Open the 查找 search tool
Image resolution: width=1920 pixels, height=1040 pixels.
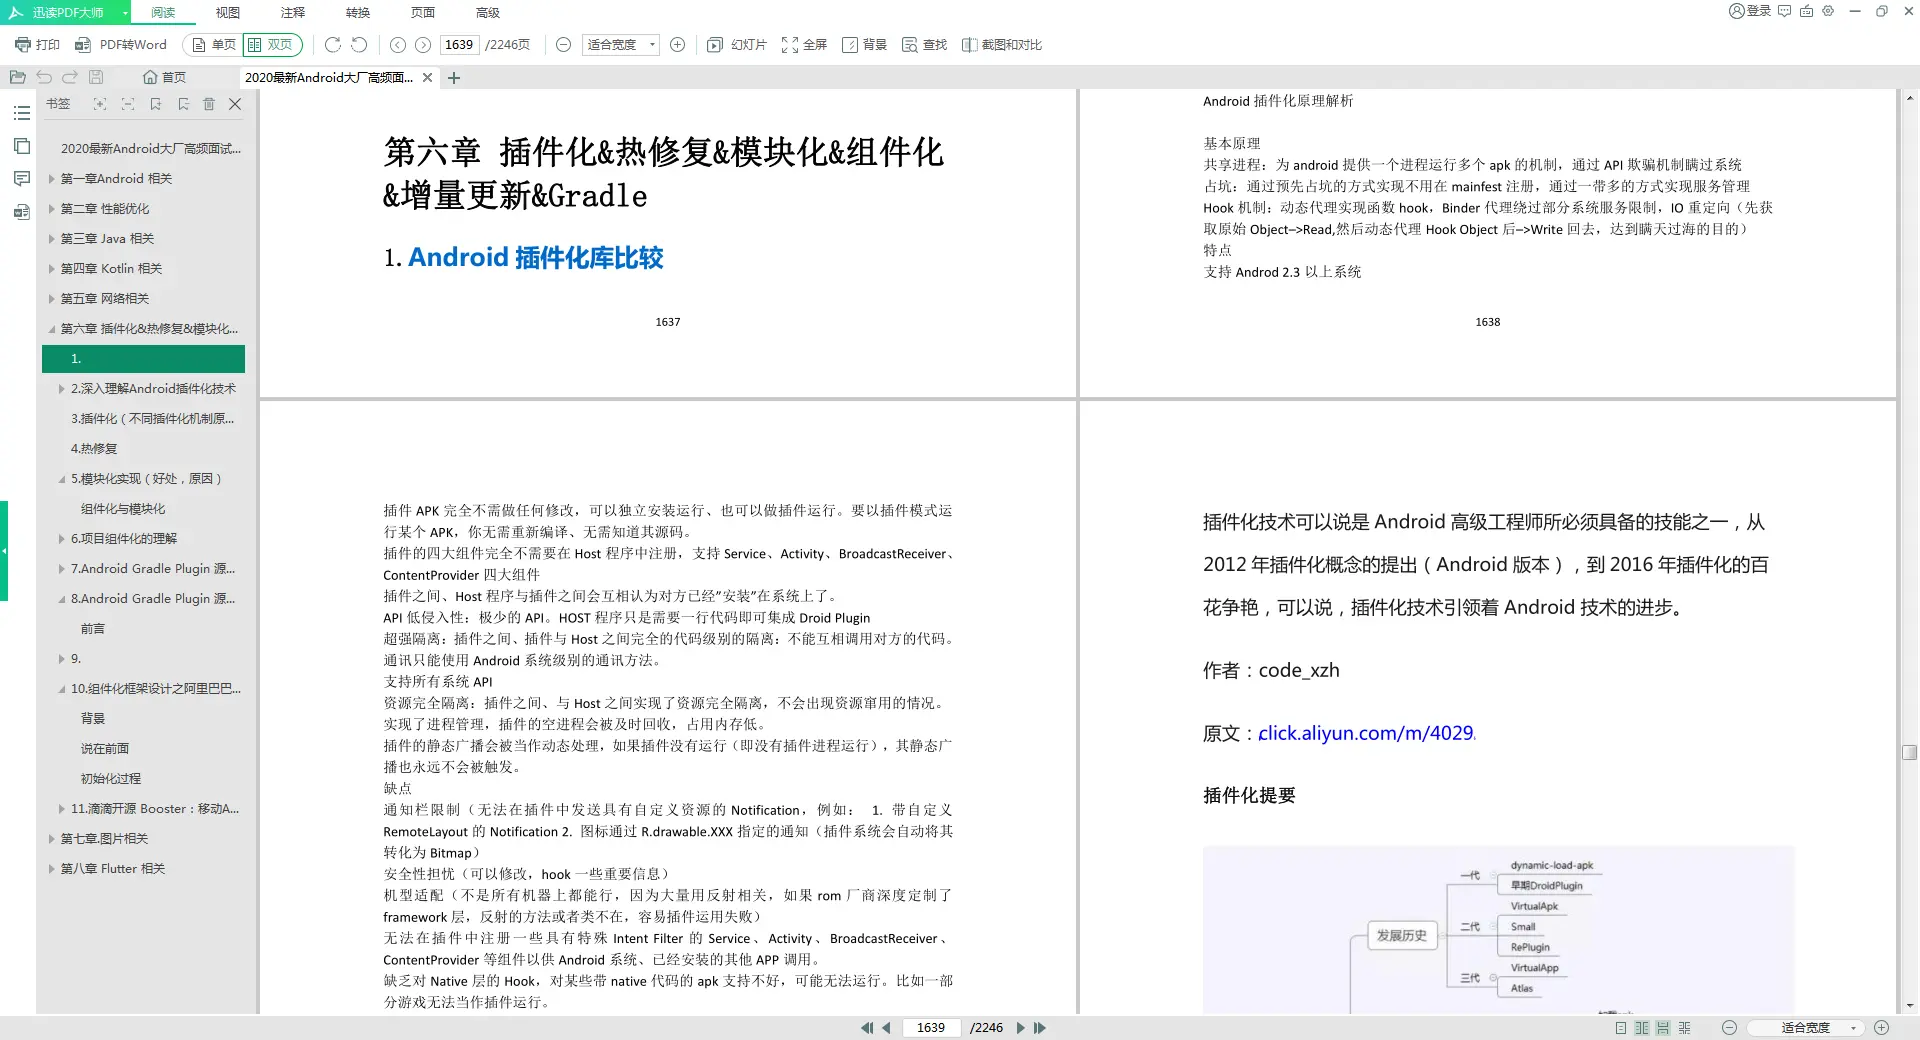923,44
